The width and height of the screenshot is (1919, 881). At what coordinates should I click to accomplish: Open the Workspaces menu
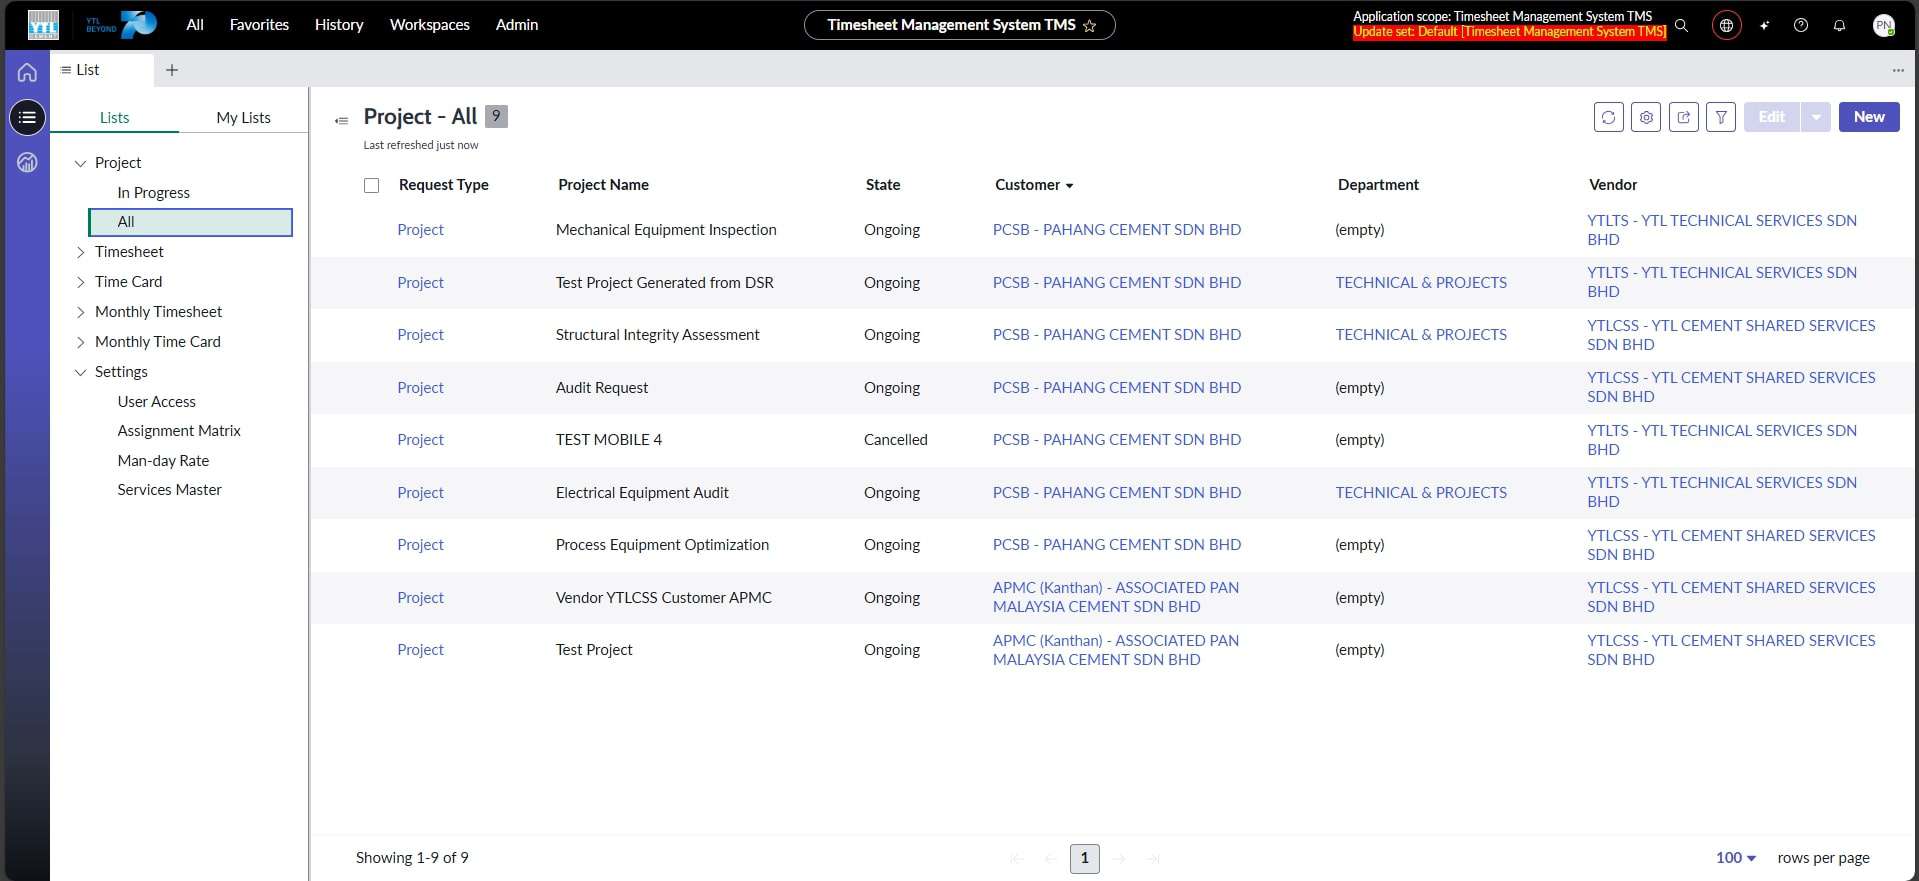[429, 25]
